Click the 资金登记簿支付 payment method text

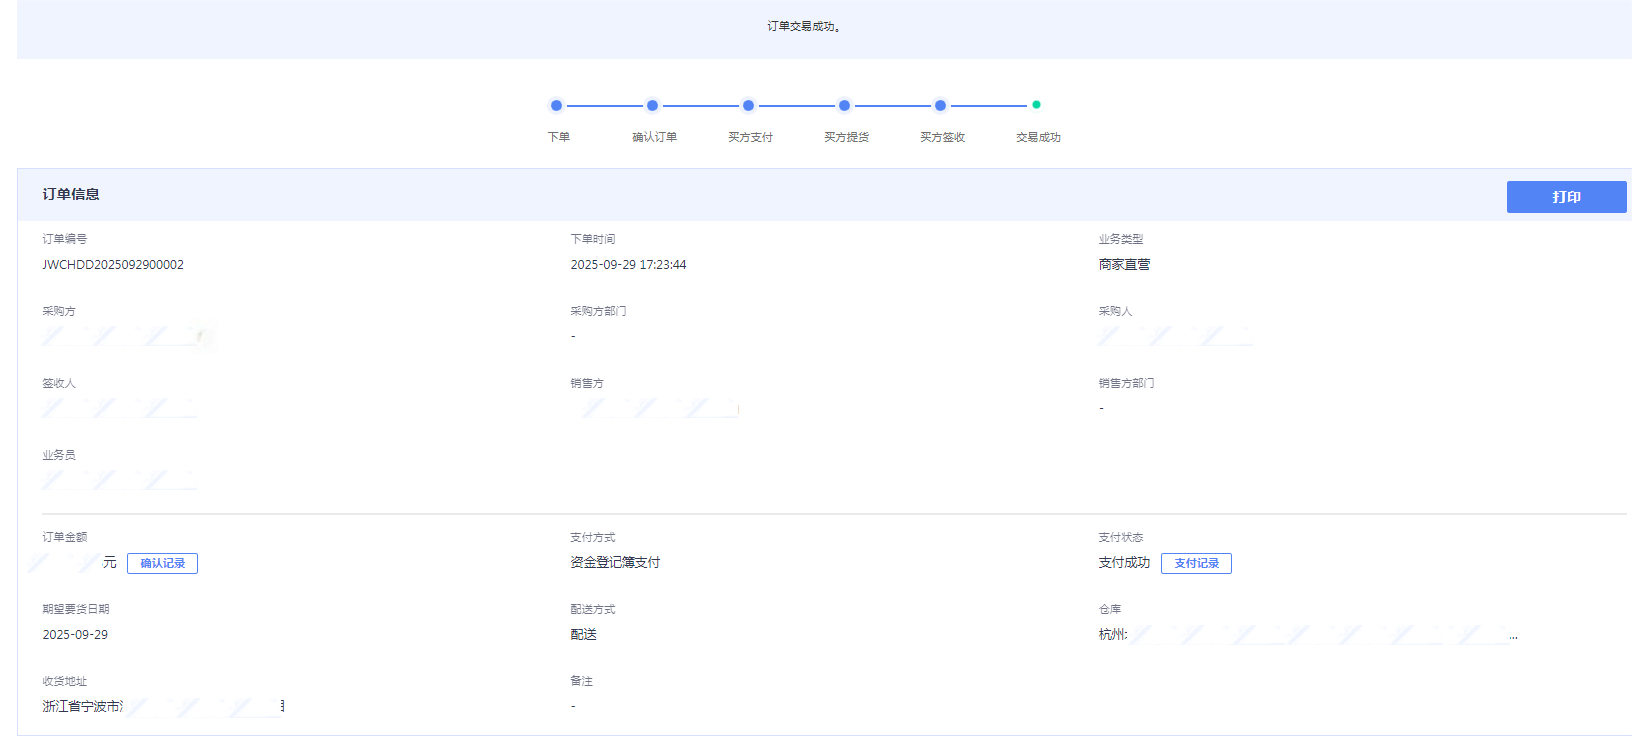pyautogui.click(x=615, y=563)
